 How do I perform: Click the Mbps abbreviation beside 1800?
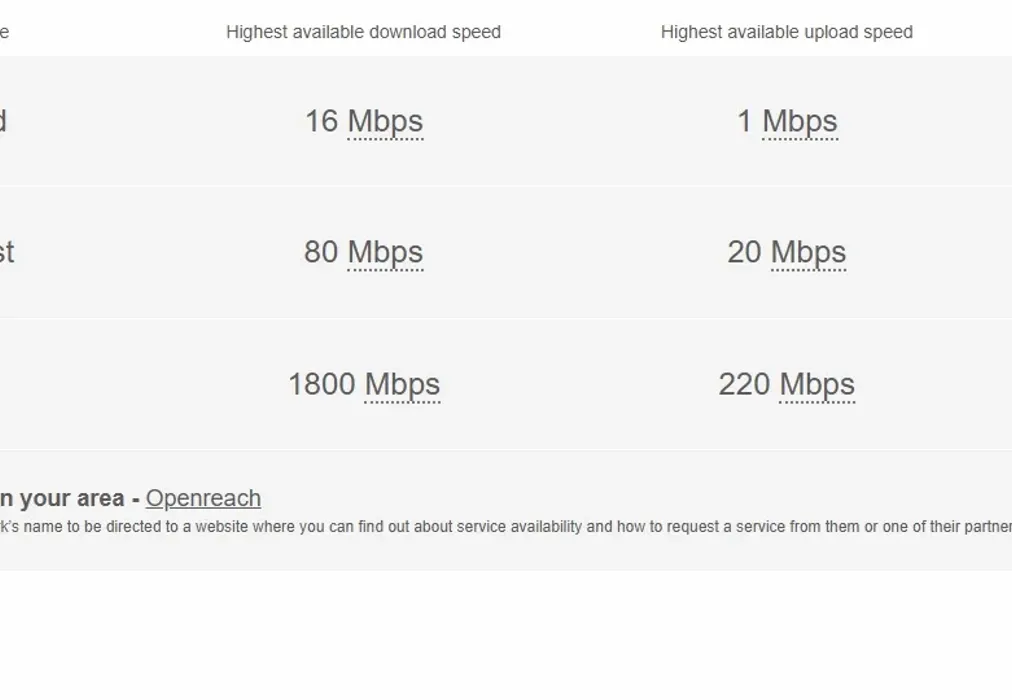pyautogui.click(x=402, y=385)
